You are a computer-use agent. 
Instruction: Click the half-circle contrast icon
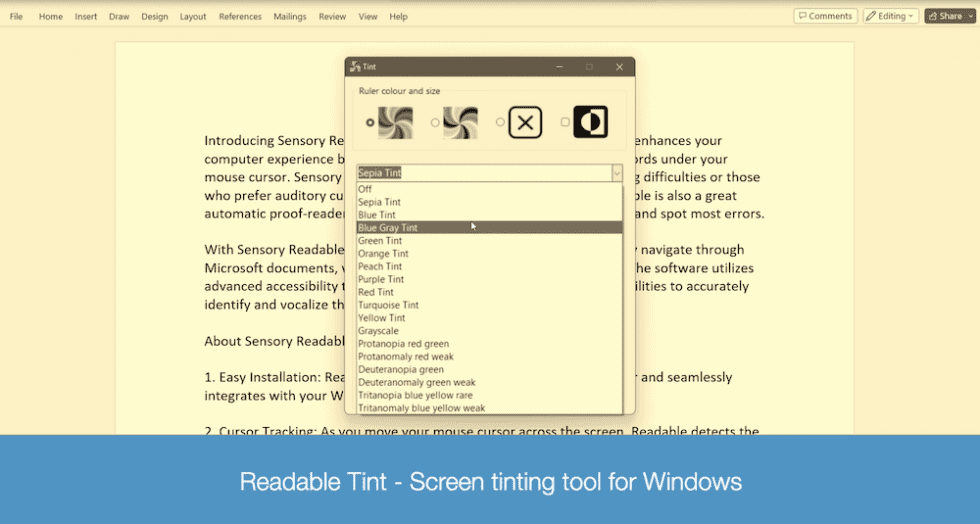click(590, 122)
